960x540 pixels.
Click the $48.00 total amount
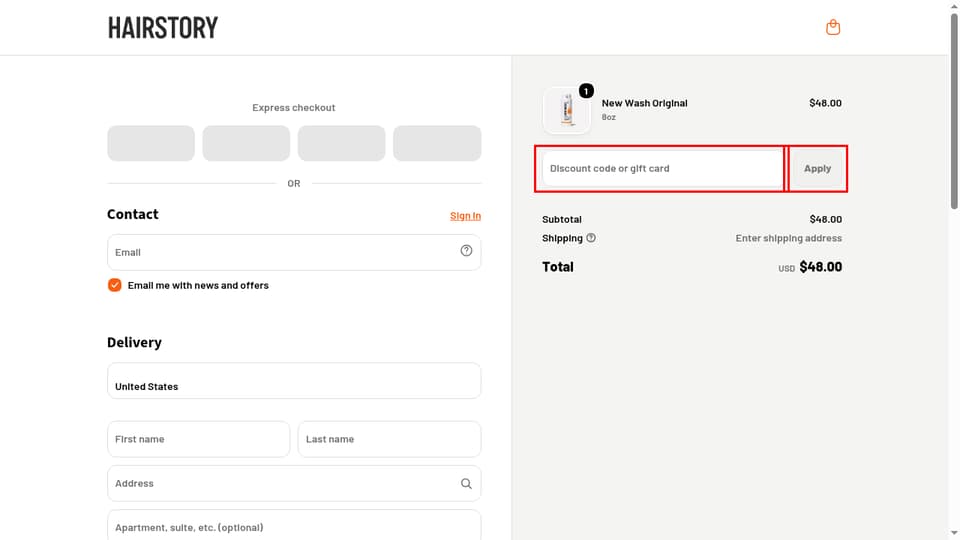(820, 267)
